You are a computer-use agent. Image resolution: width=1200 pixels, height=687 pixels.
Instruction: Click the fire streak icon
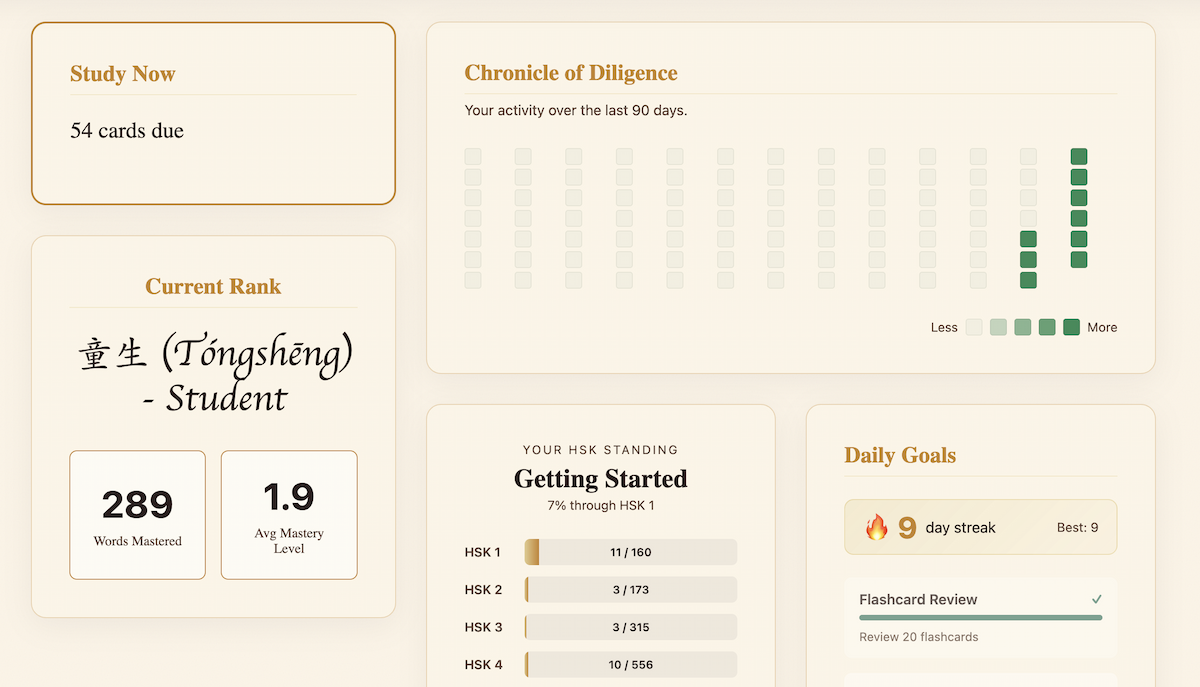click(876, 527)
